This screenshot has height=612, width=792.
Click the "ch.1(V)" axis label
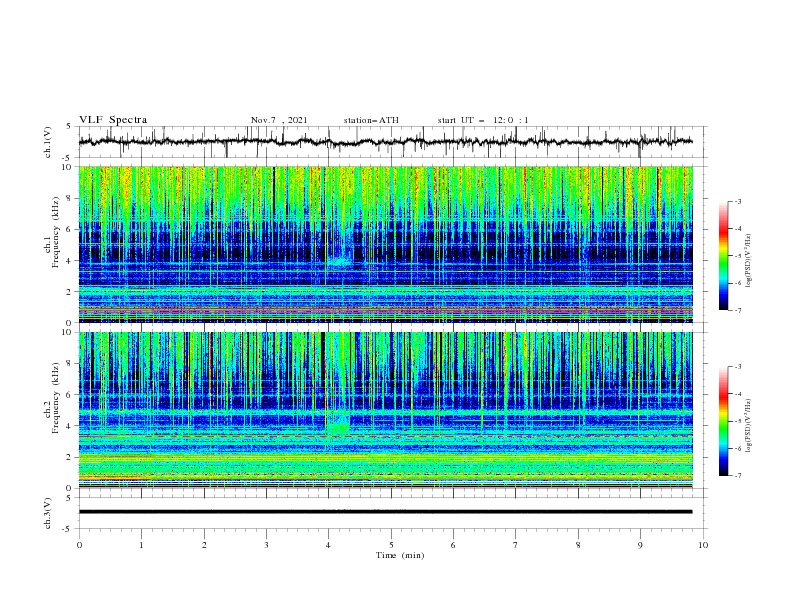tap(48, 142)
